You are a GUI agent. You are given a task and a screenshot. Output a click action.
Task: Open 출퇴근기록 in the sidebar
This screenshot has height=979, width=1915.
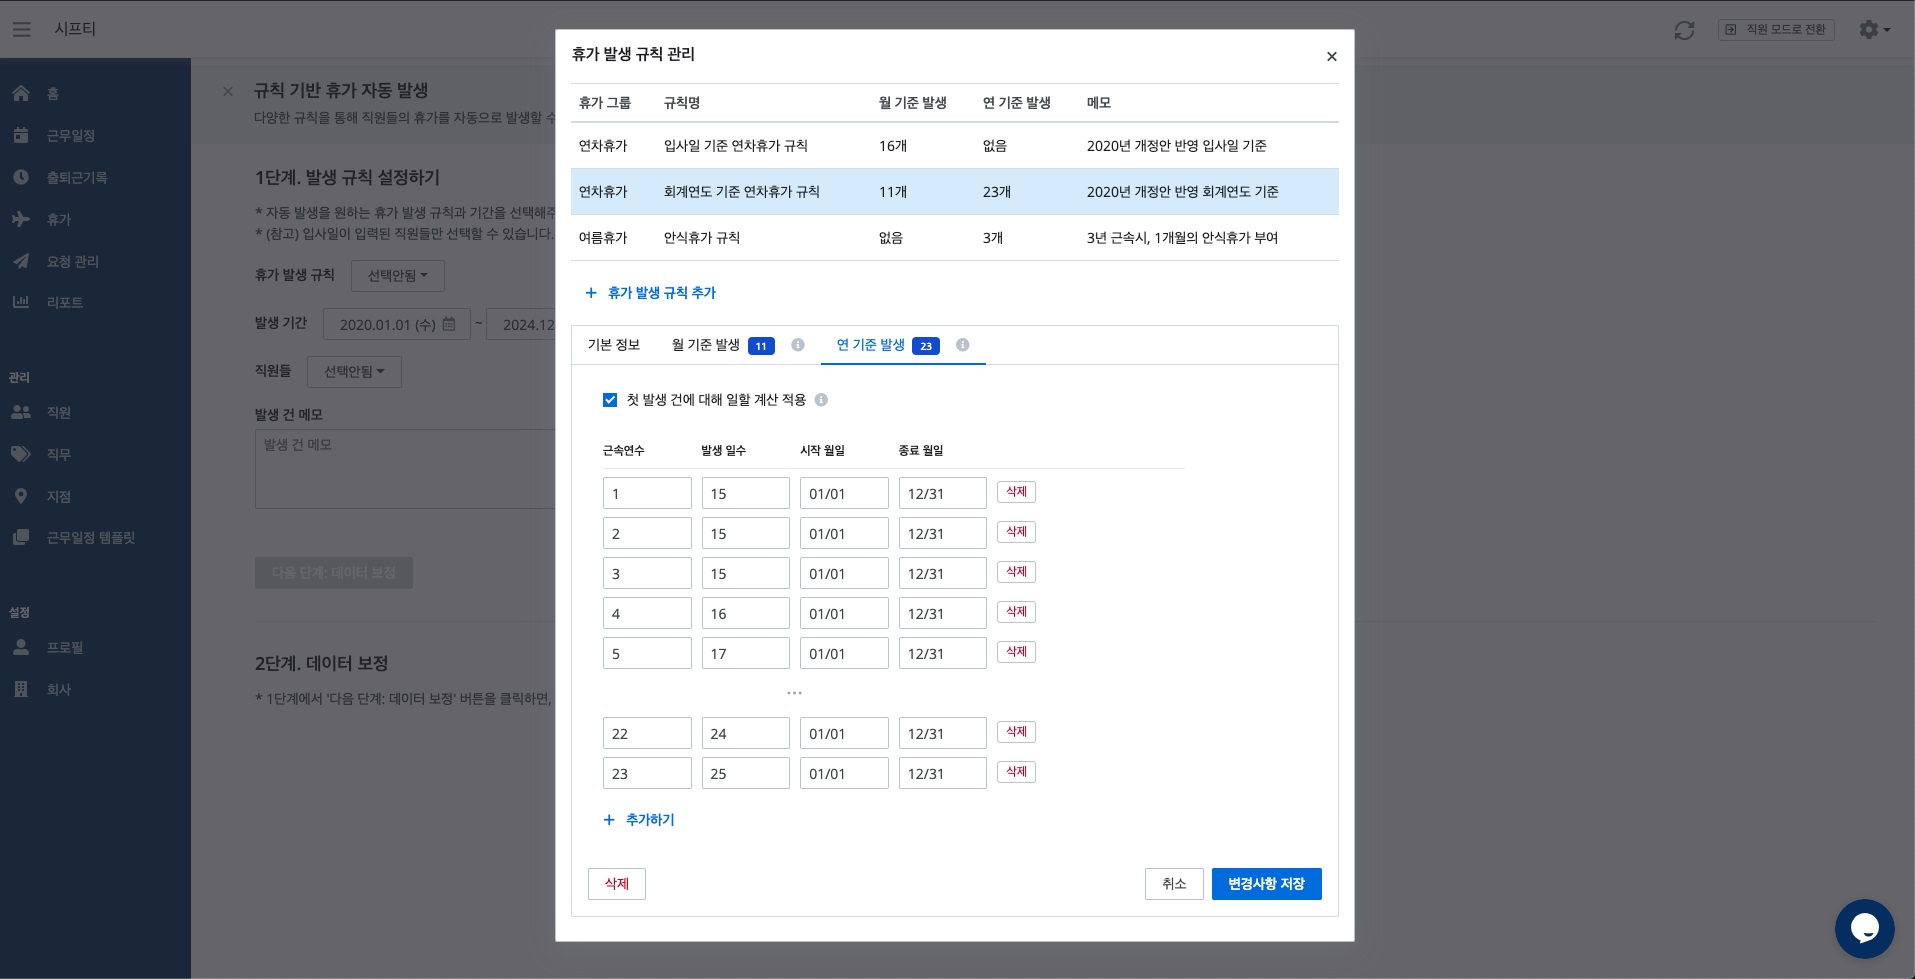76,177
